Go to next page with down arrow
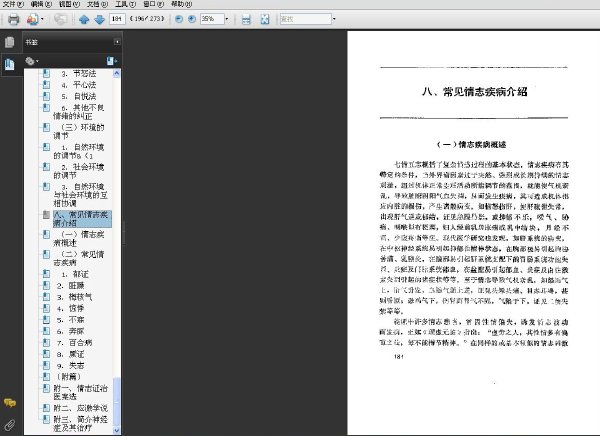The width and height of the screenshot is (600, 436). click(x=99, y=19)
